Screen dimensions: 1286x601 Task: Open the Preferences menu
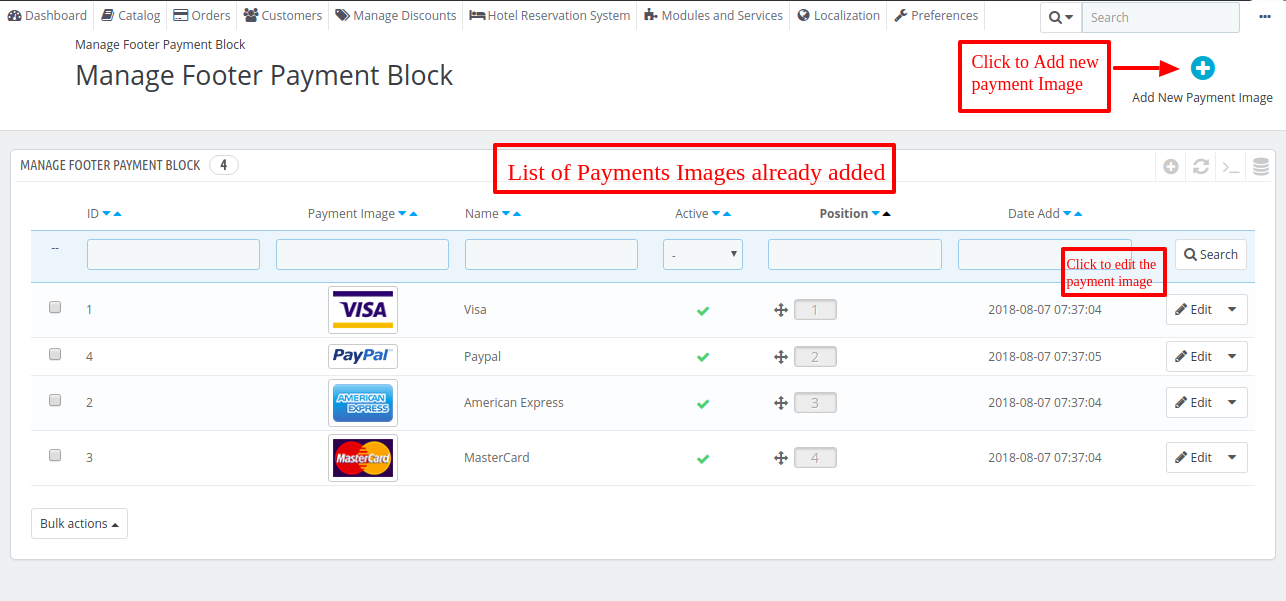936,15
